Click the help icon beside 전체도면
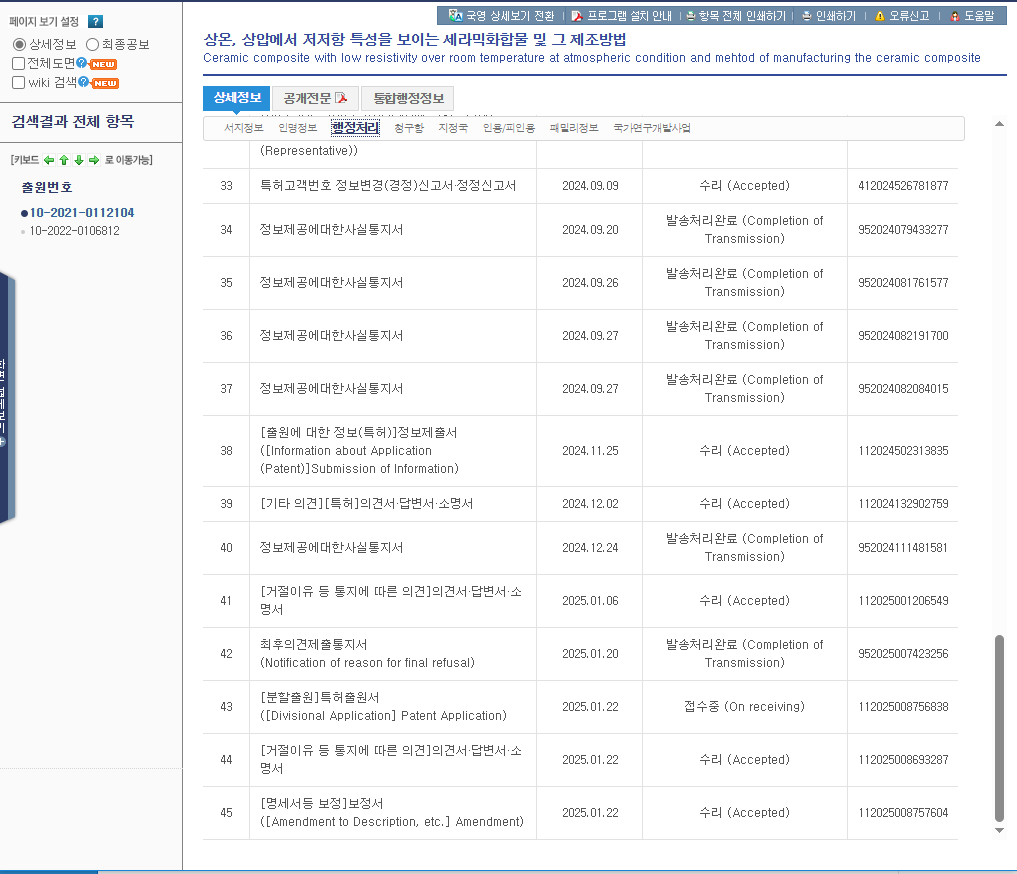1017x874 pixels. [x=82, y=64]
